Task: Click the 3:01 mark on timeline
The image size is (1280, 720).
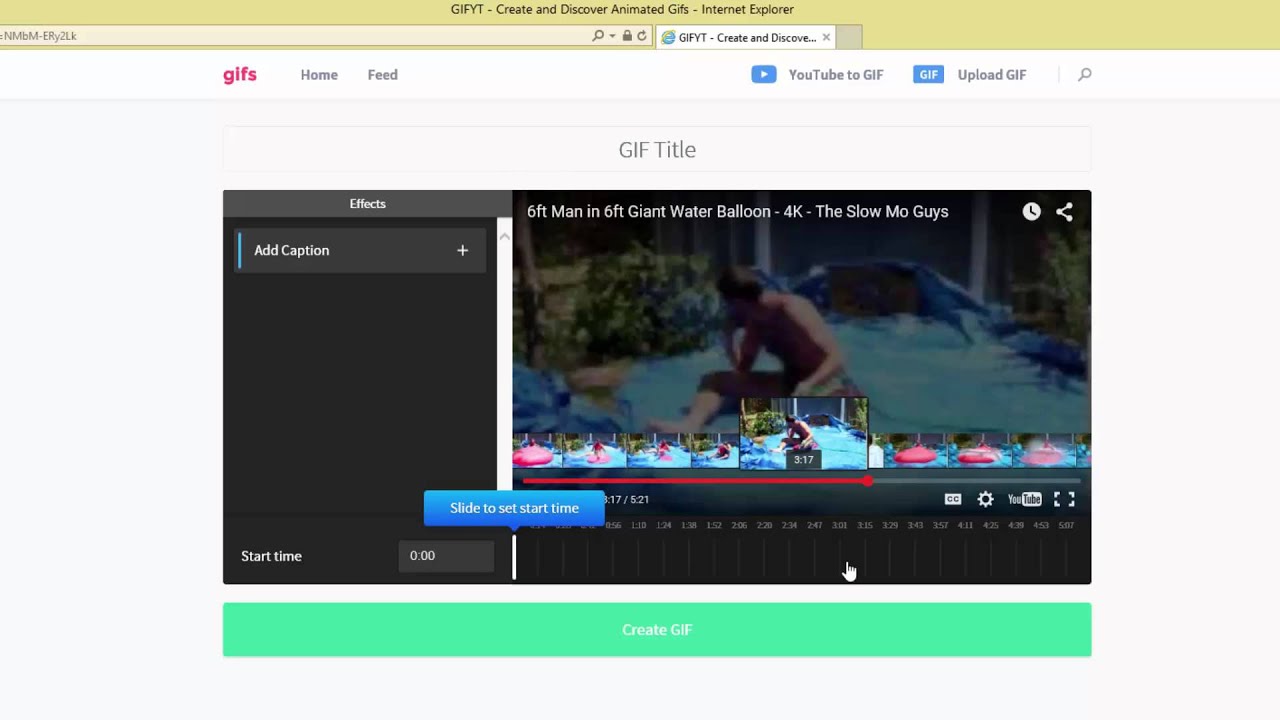Action: point(840,526)
